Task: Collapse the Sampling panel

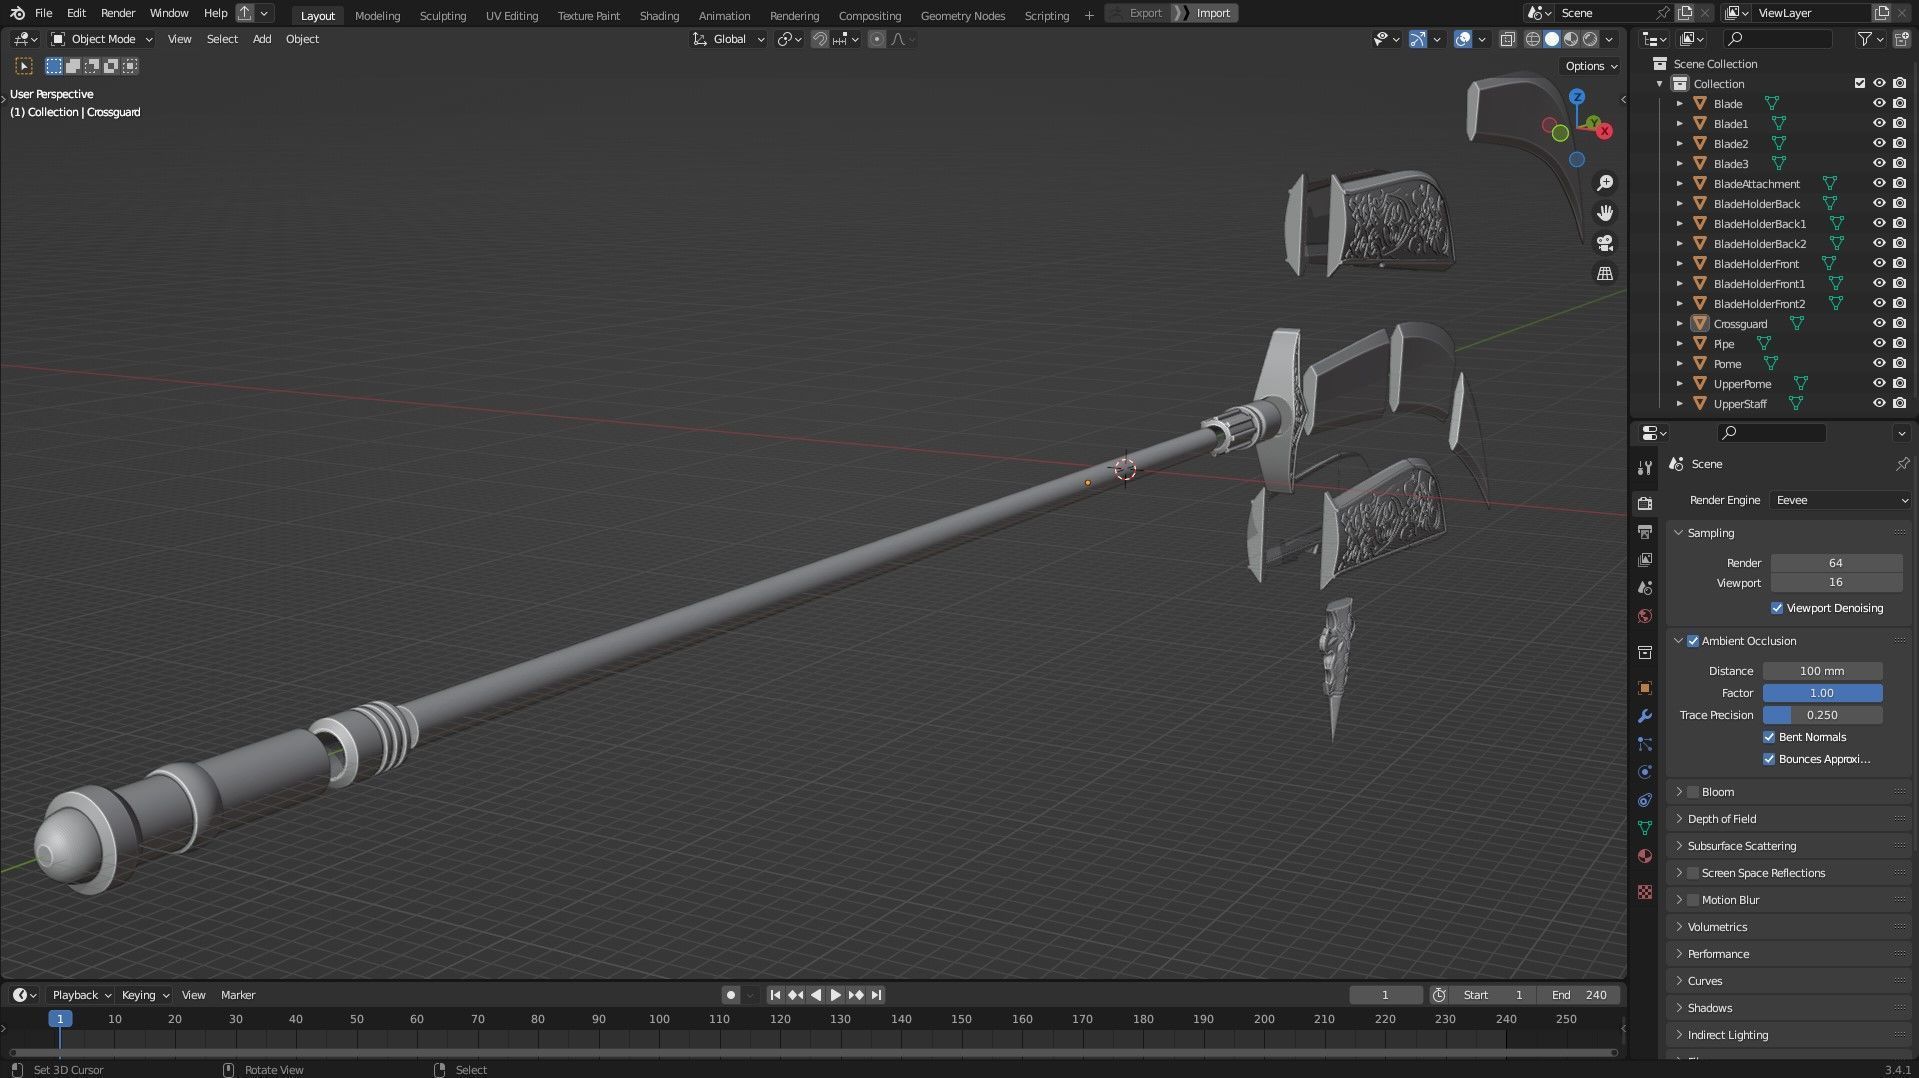Action: coord(1679,533)
